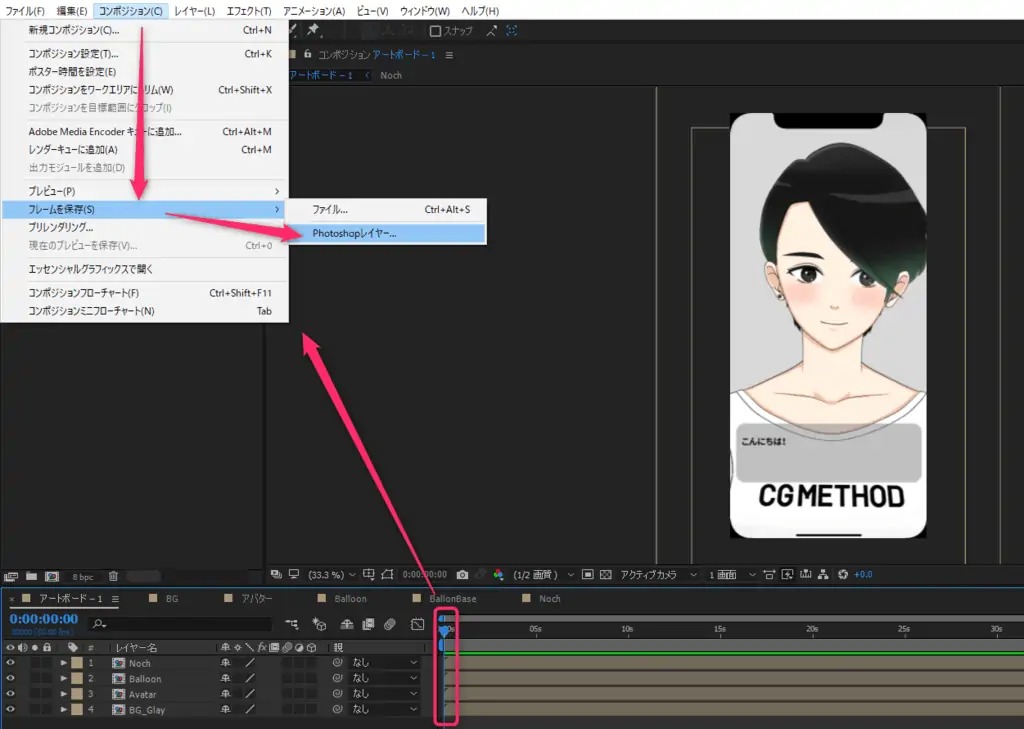1024x729 pixels.
Task: Click the snapshot camera icon in viewer
Action: click(x=462, y=575)
